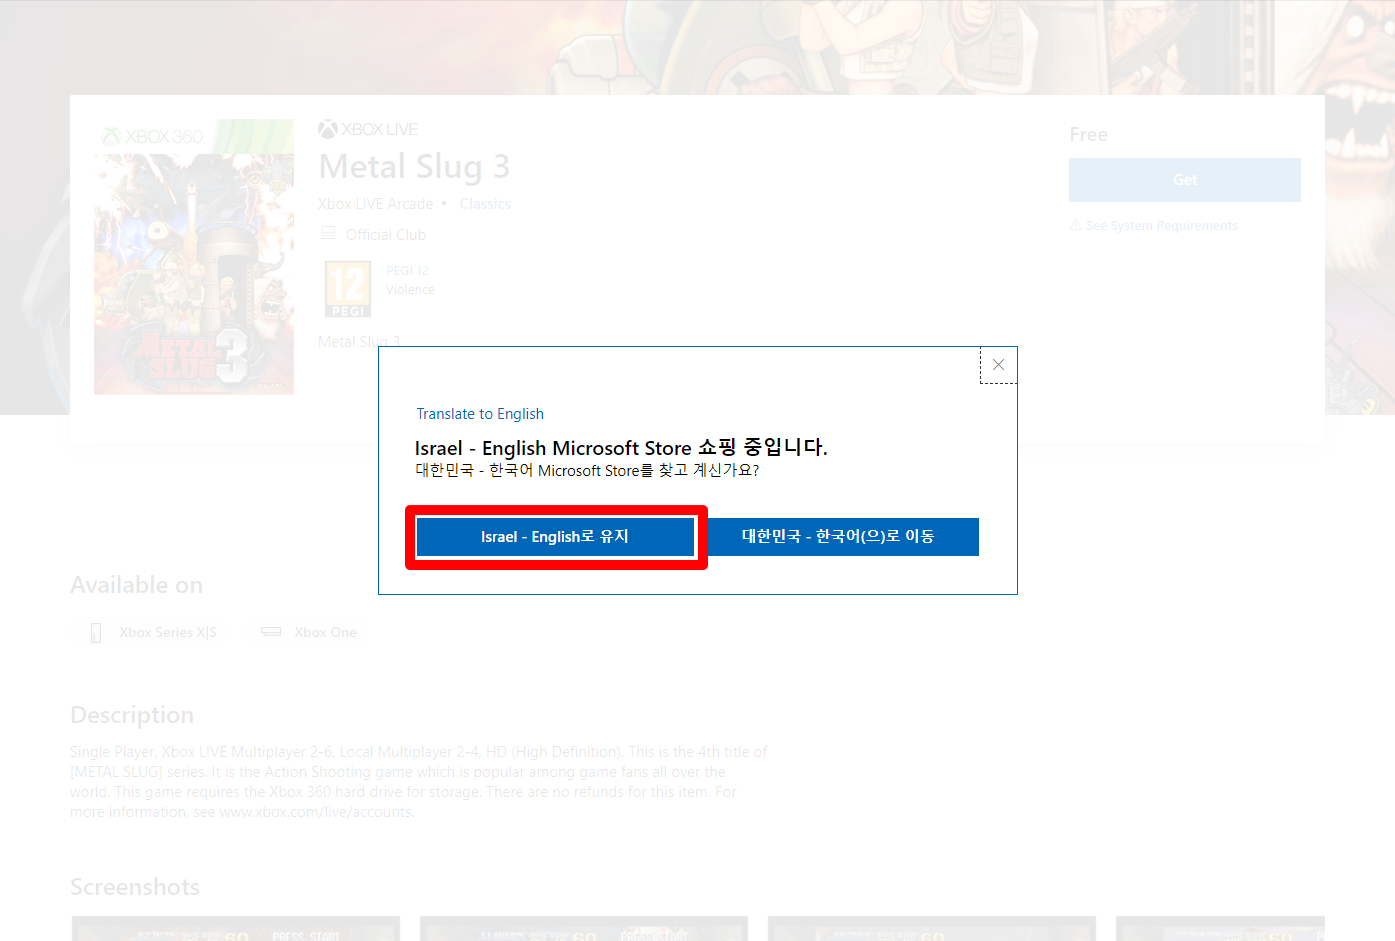
Task: Click the Available on heading
Action: point(136,585)
